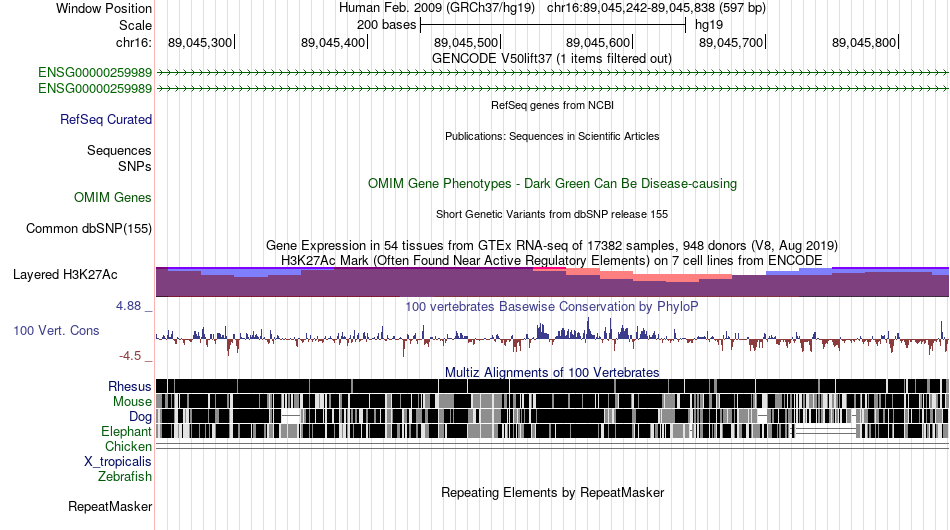Open the OMIM Genes track label
The height and width of the screenshot is (530, 950).
113,197
